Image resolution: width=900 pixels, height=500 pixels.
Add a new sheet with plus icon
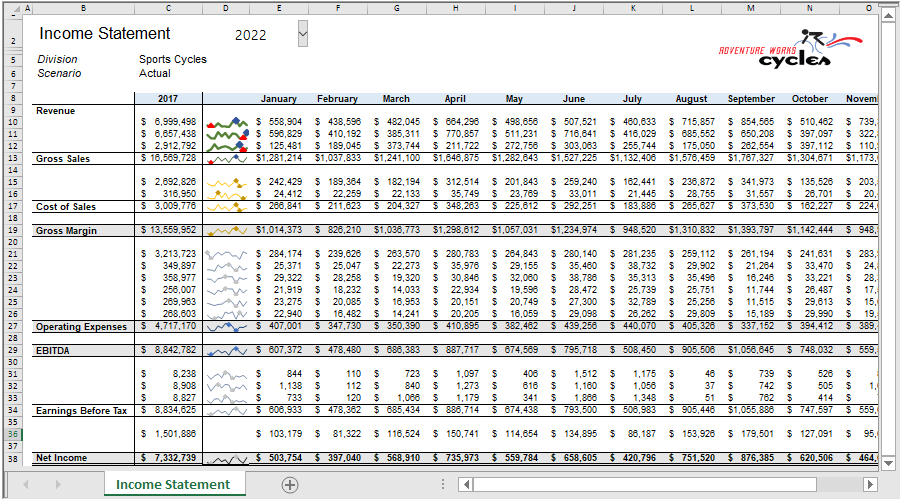[290, 485]
